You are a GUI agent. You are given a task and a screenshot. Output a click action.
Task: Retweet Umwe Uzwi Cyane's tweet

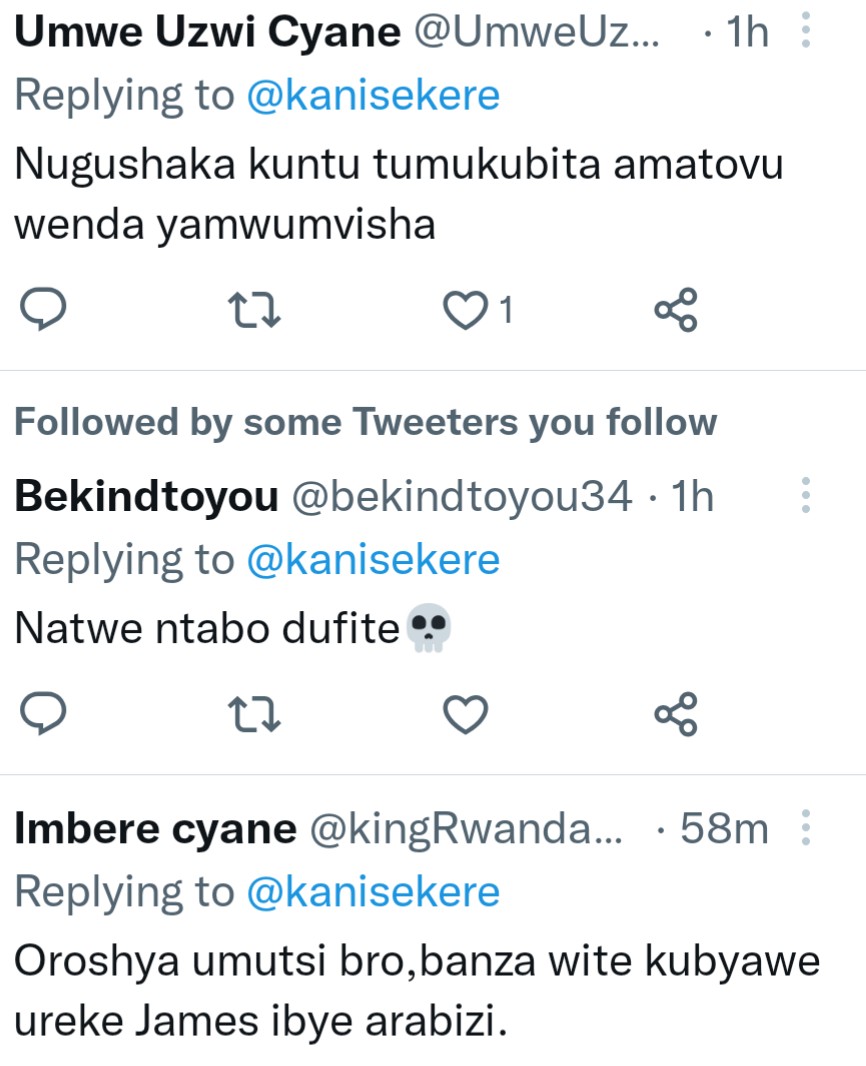click(254, 311)
